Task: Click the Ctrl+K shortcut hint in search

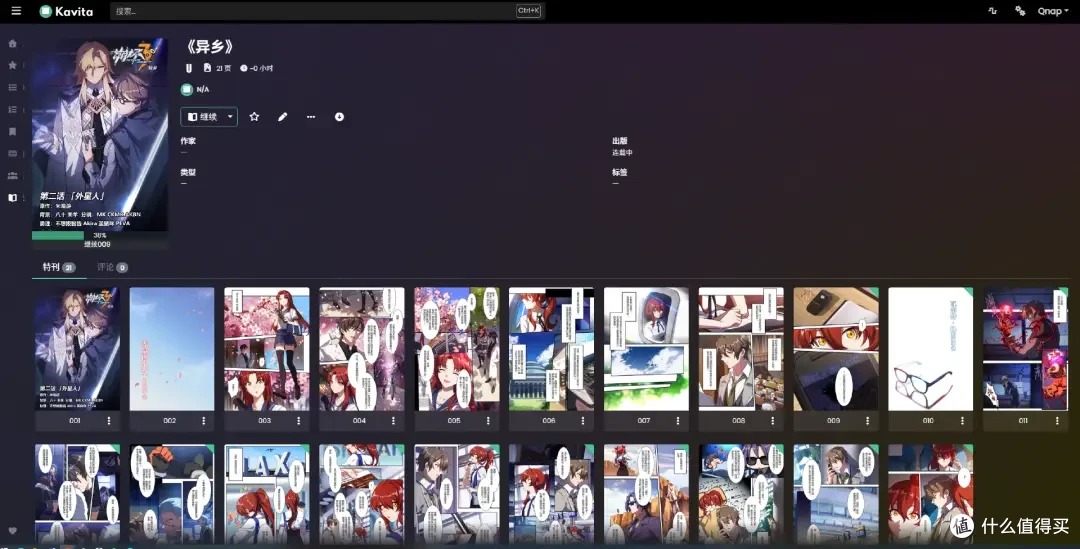Action: (528, 11)
